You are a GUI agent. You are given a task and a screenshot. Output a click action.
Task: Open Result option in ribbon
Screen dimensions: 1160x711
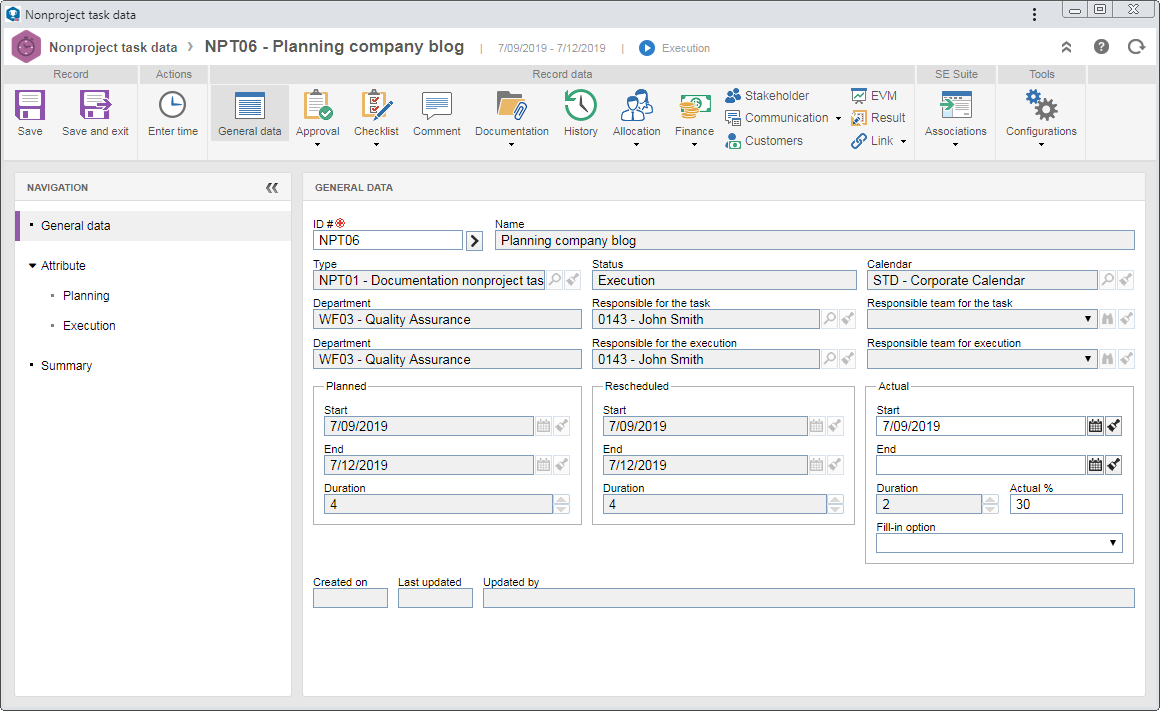pyautogui.click(x=878, y=118)
